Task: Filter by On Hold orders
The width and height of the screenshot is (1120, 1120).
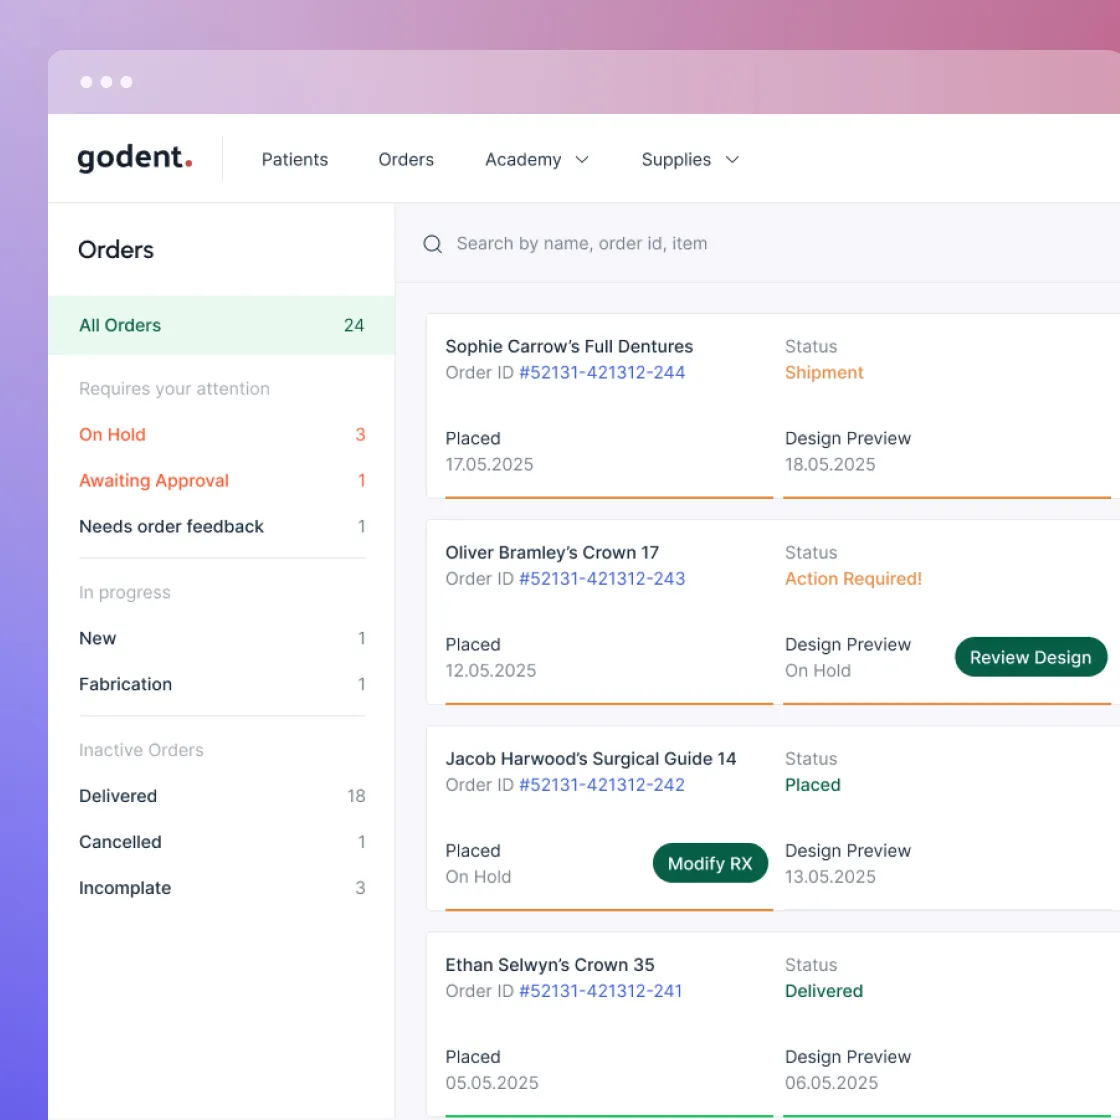Action: [221, 434]
